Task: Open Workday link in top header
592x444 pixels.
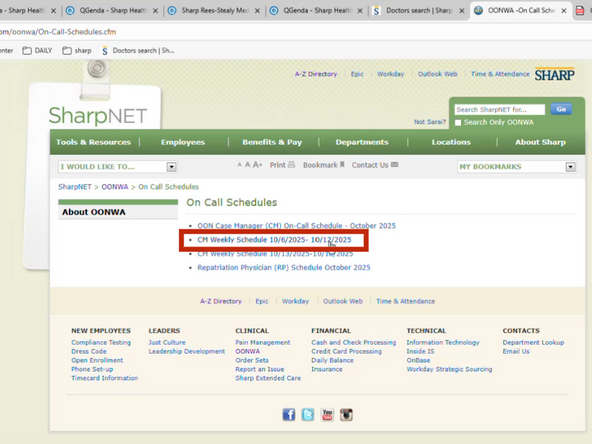Action: click(x=391, y=74)
